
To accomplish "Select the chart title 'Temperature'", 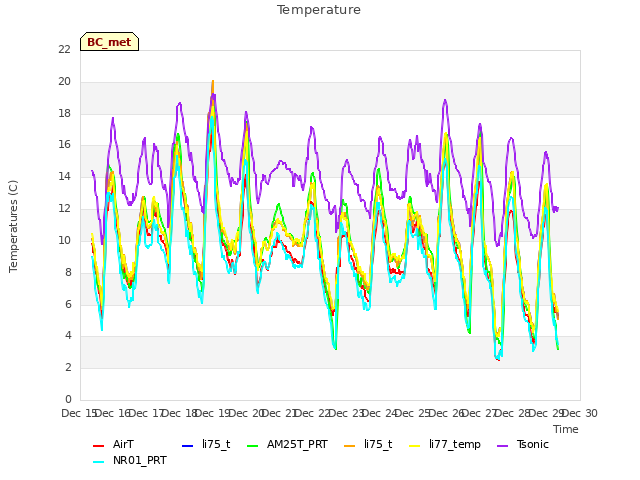I will [319, 10].
